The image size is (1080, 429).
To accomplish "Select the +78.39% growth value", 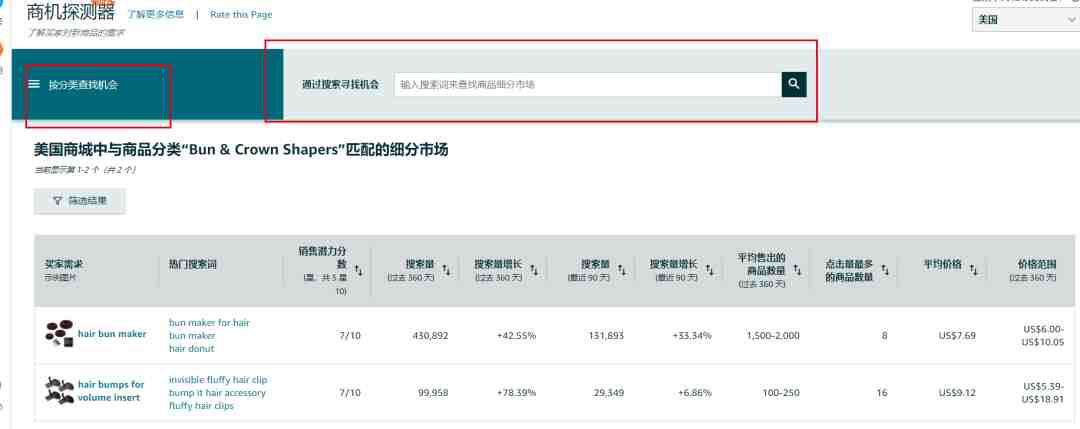I will point(516,393).
